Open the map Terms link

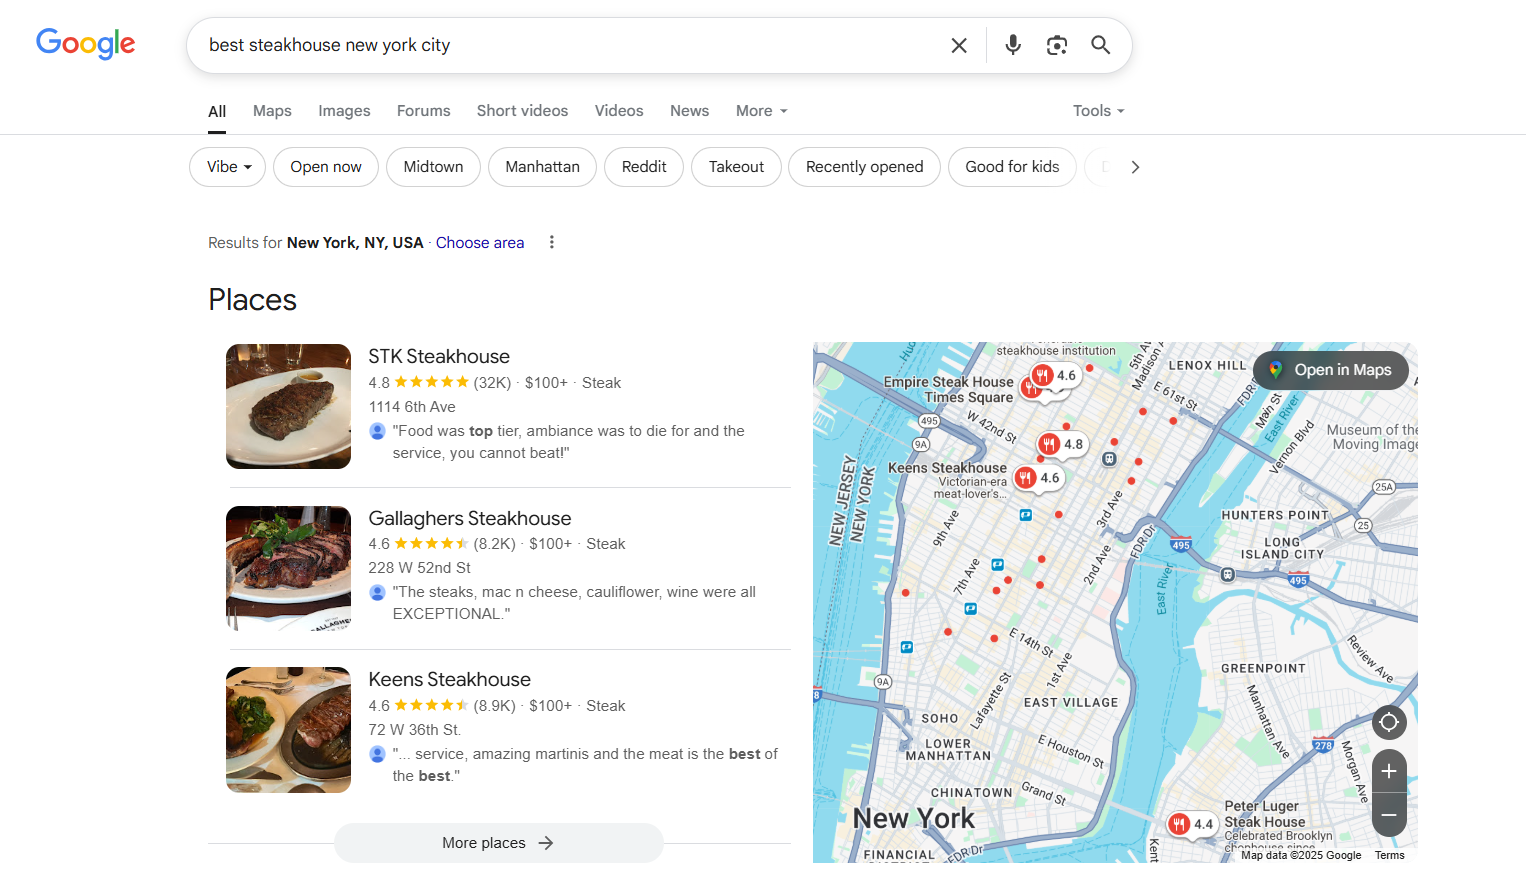[1390, 855]
